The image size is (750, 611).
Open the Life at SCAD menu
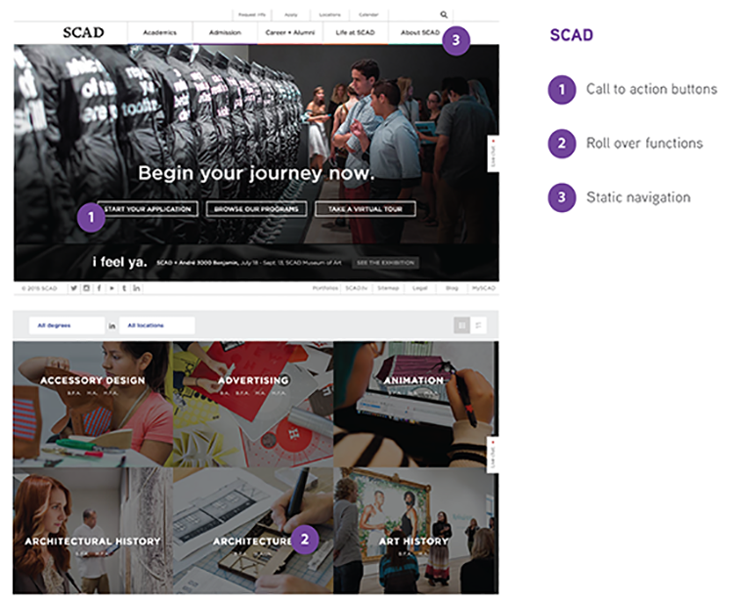click(x=355, y=33)
